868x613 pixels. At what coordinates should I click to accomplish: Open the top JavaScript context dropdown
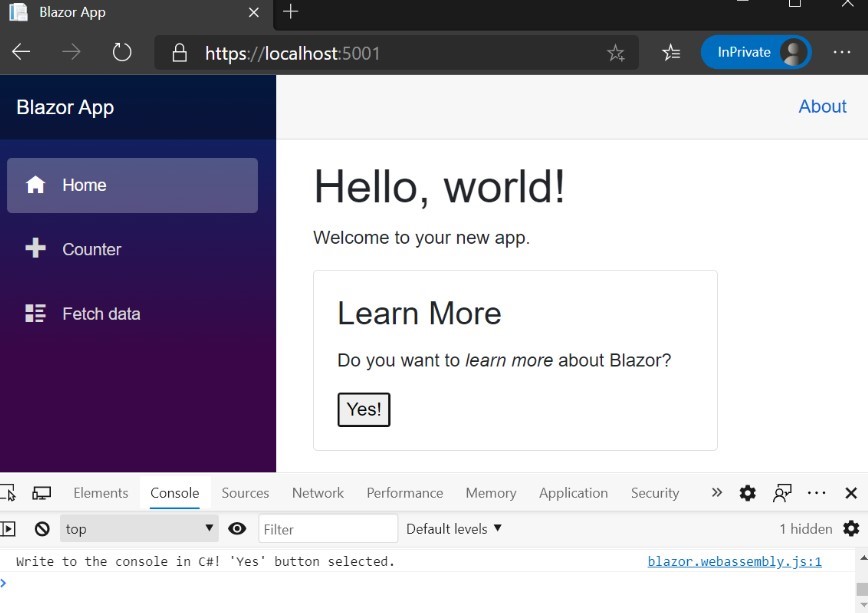point(139,529)
